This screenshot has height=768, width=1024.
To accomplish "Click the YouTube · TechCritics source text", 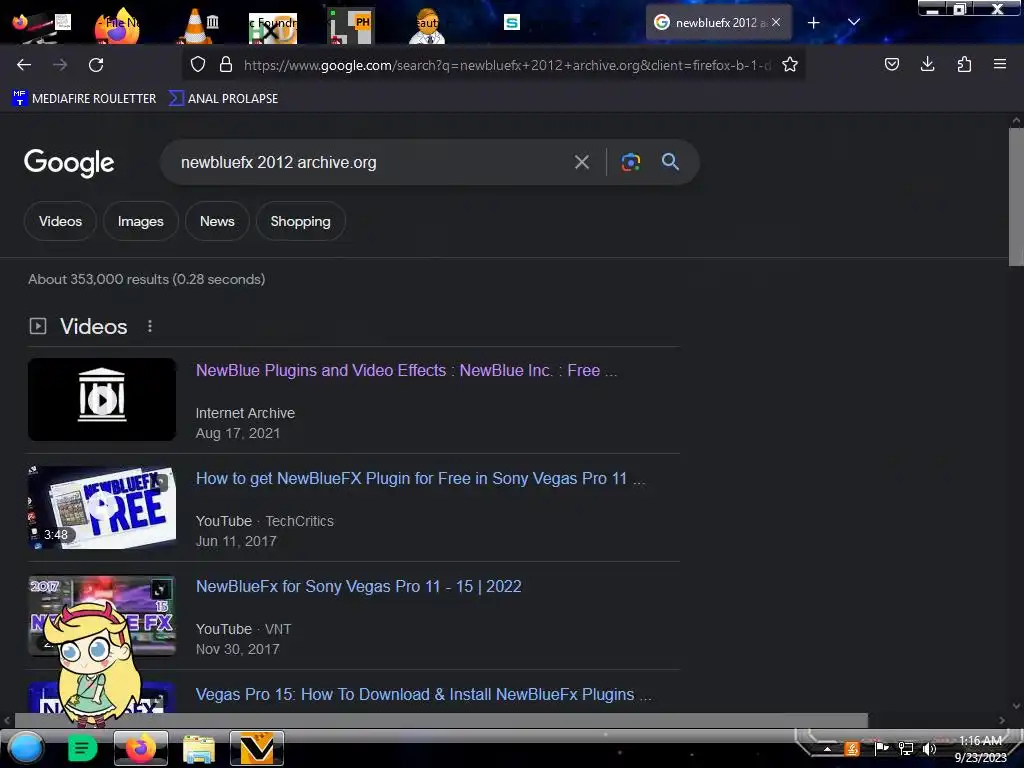I will (264, 521).
